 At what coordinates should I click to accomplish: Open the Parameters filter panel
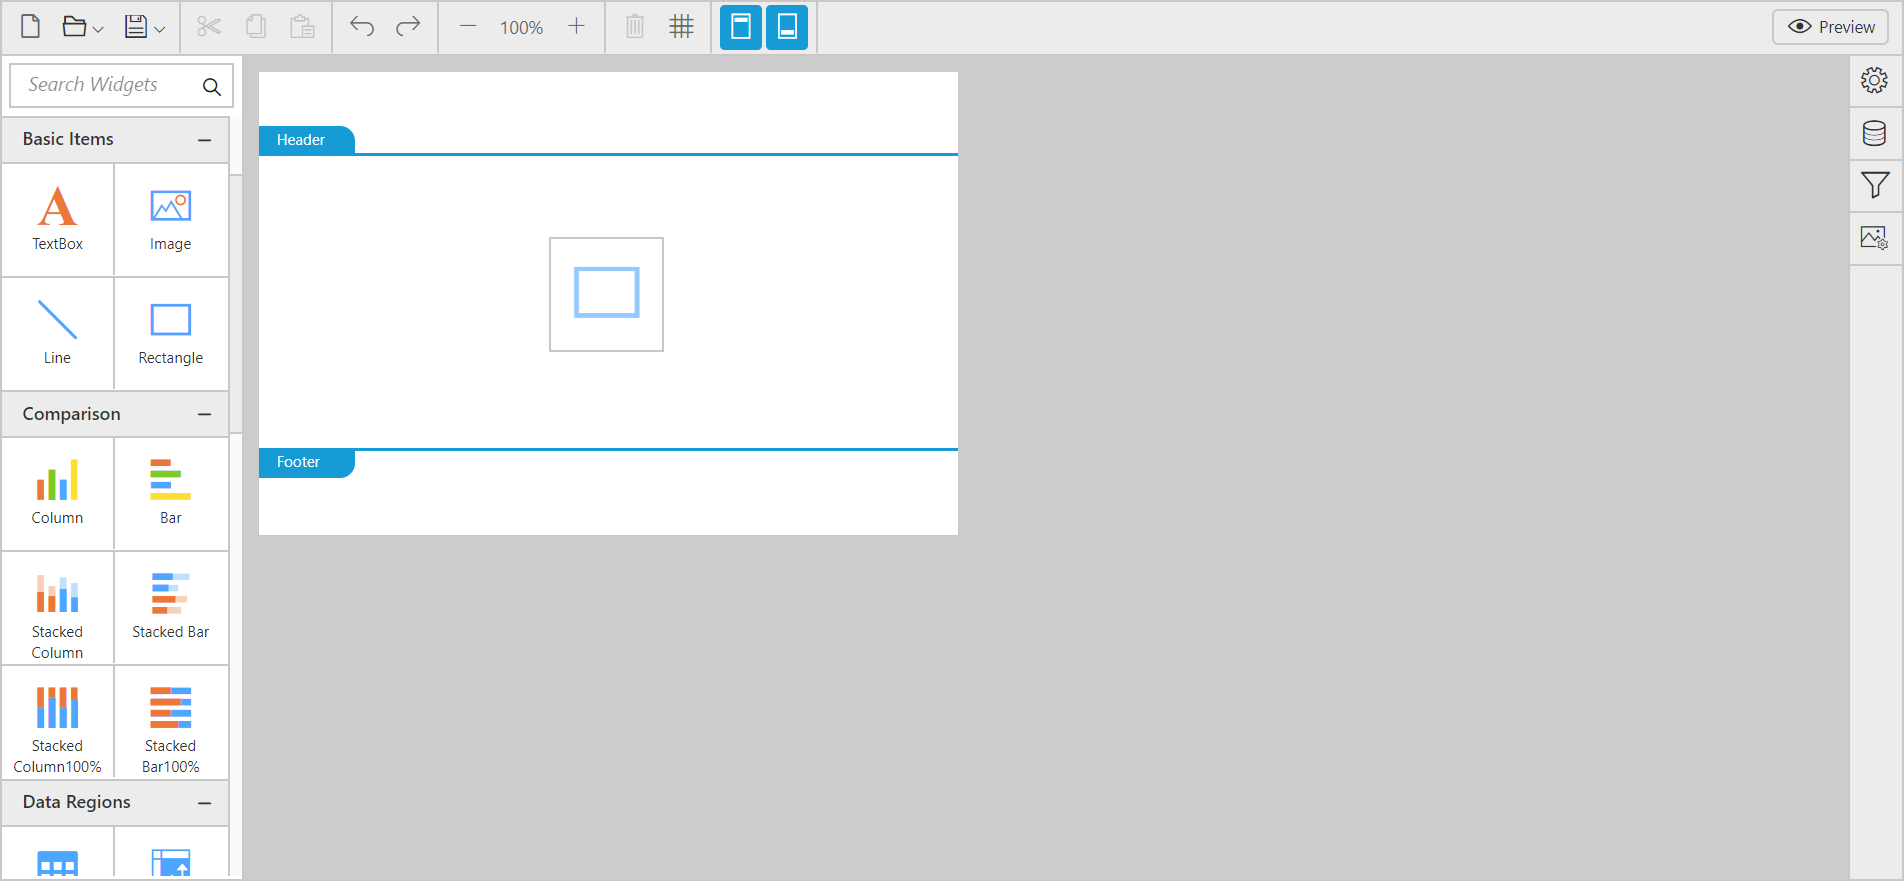1875,185
